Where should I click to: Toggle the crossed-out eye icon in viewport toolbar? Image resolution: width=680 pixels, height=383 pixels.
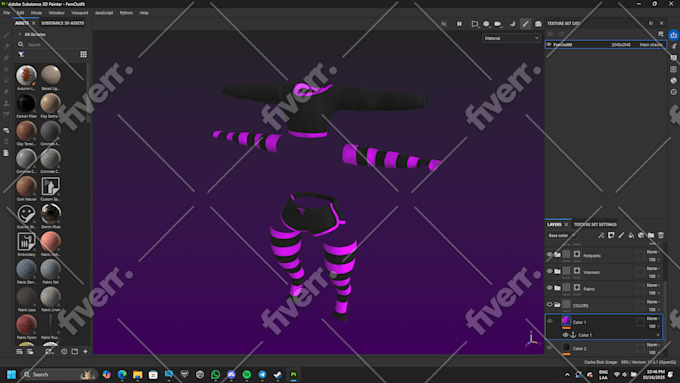444,24
